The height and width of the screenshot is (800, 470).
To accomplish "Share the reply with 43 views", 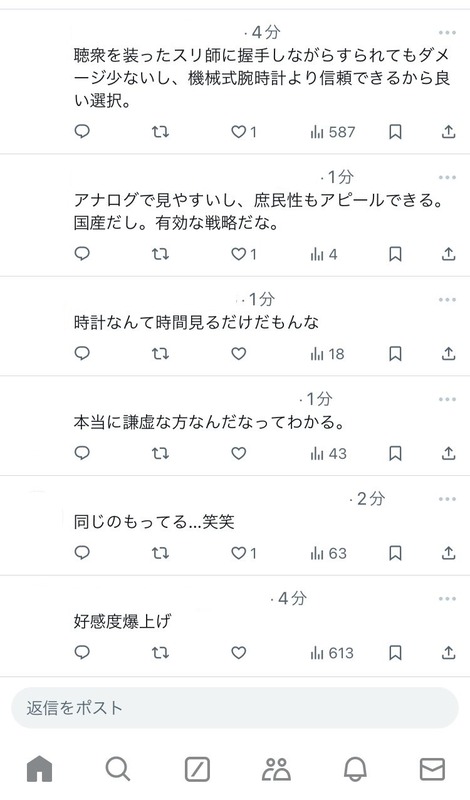I will point(448,453).
